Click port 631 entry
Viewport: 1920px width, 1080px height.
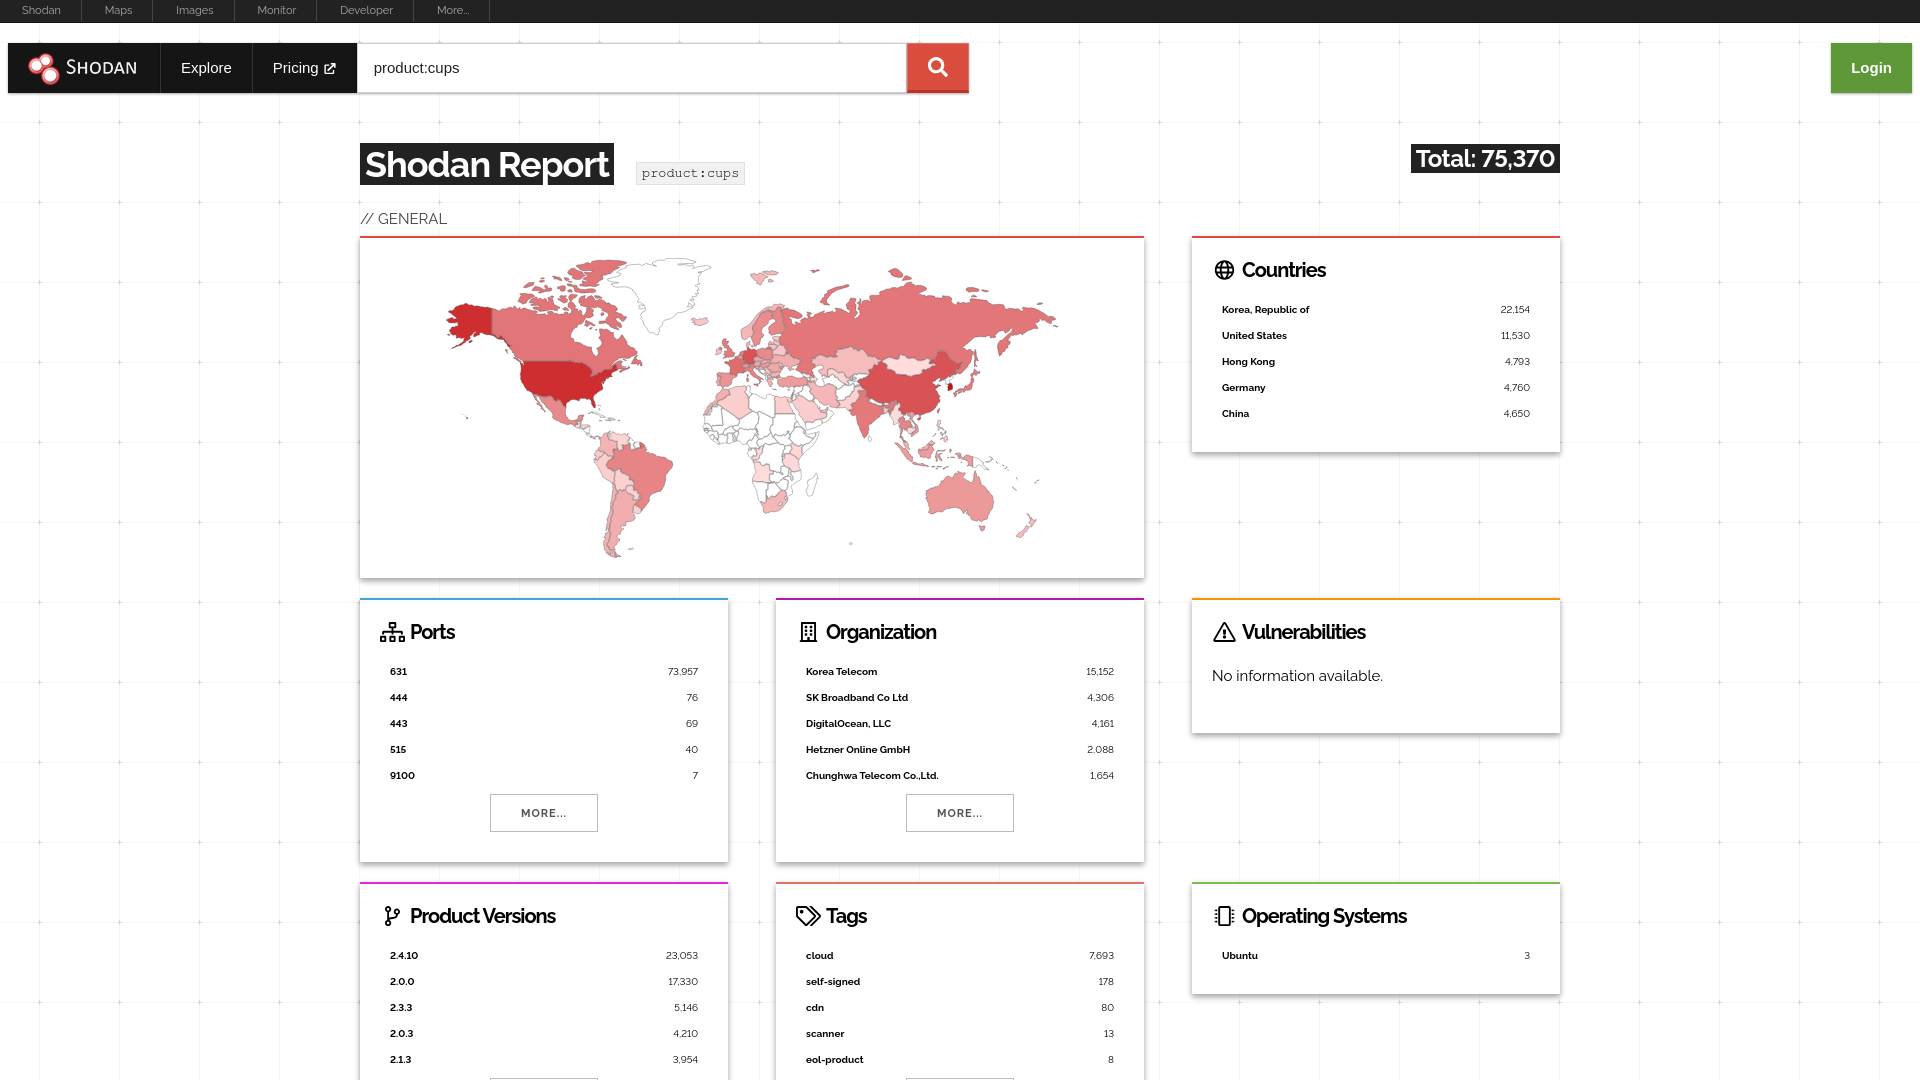(544, 672)
